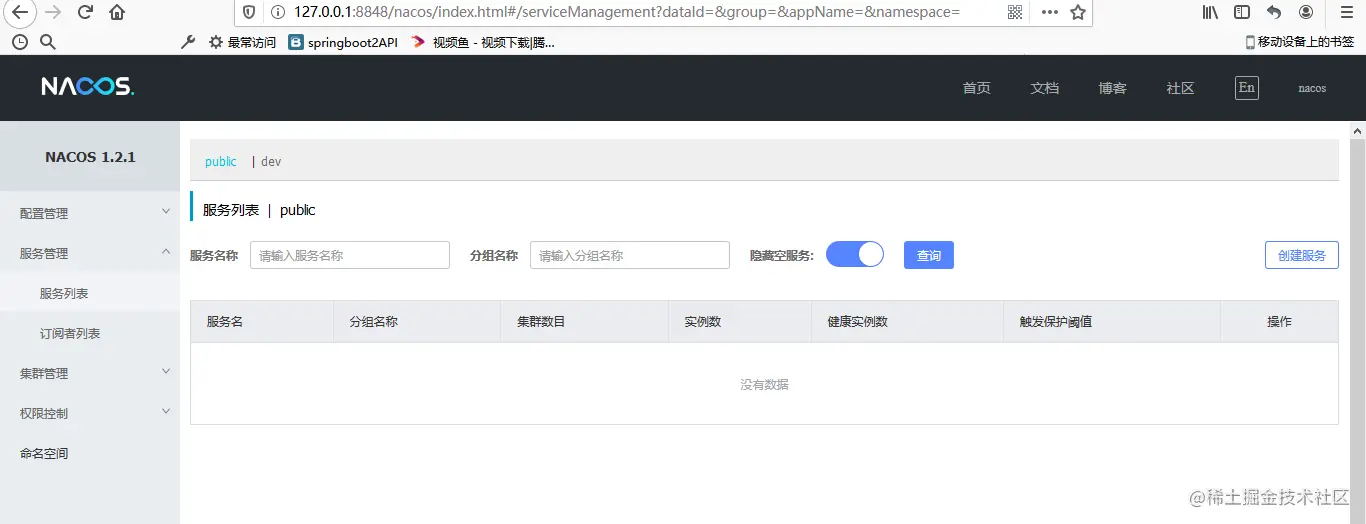Toggle the 隐藏空服务 switch
1366x524 pixels.
855,254
